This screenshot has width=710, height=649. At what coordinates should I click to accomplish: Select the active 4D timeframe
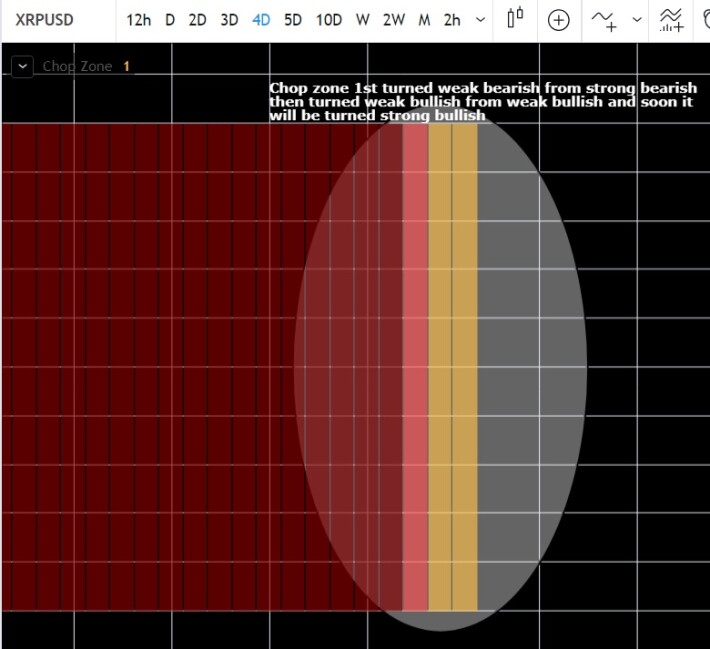[x=261, y=20]
